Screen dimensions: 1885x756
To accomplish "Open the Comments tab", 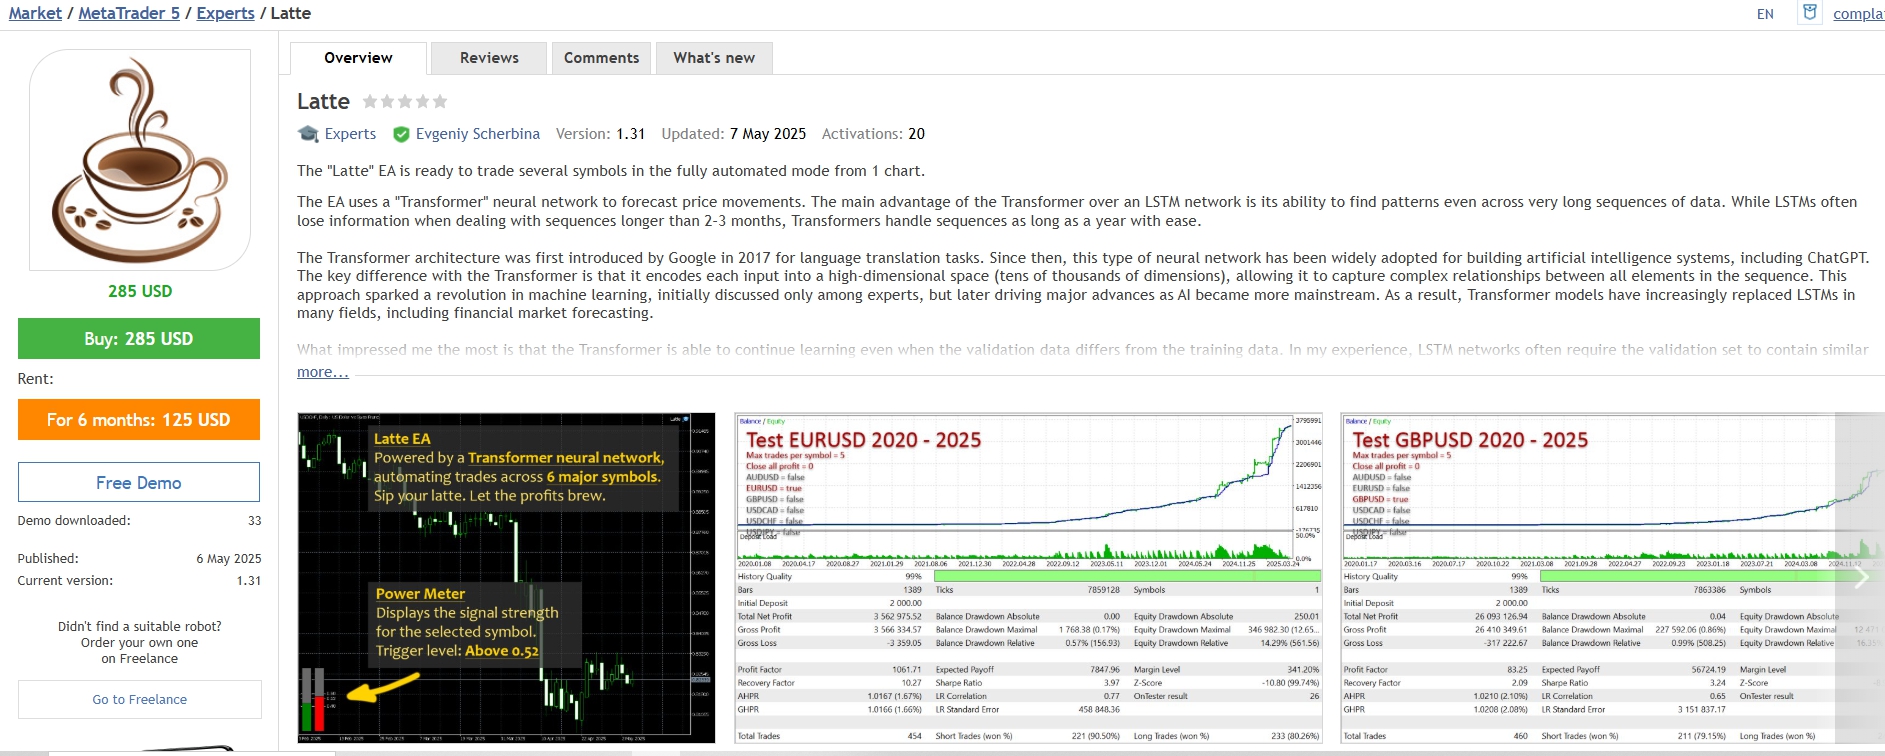I will pyautogui.click(x=601, y=58).
